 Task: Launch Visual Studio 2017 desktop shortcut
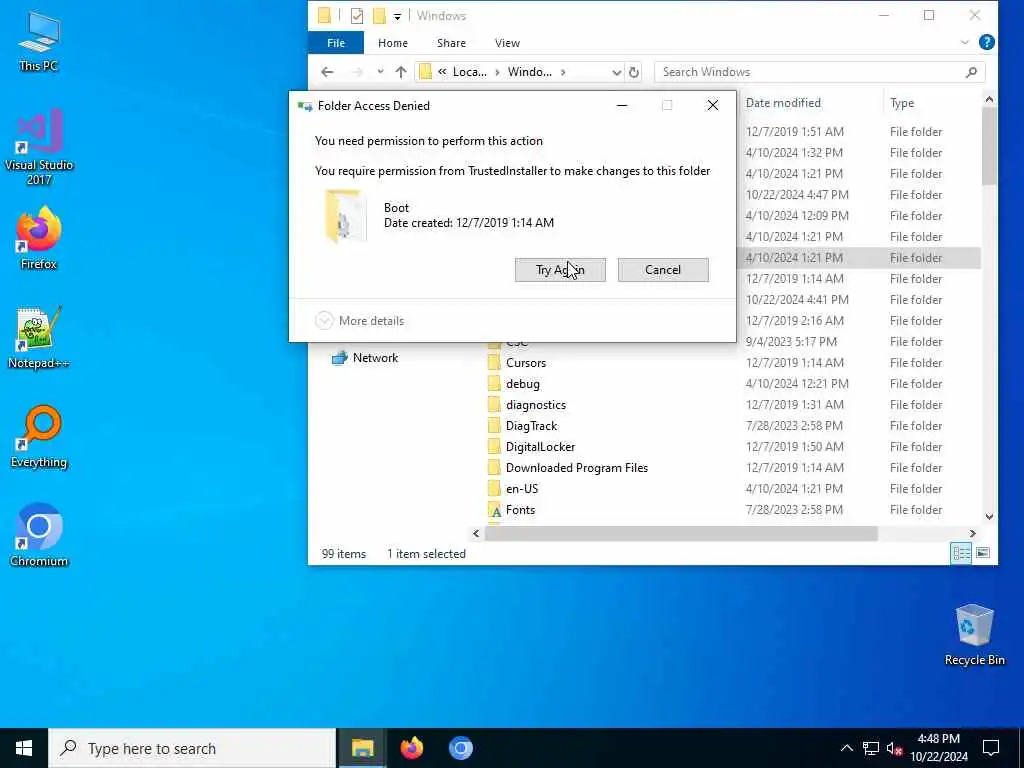tap(39, 148)
